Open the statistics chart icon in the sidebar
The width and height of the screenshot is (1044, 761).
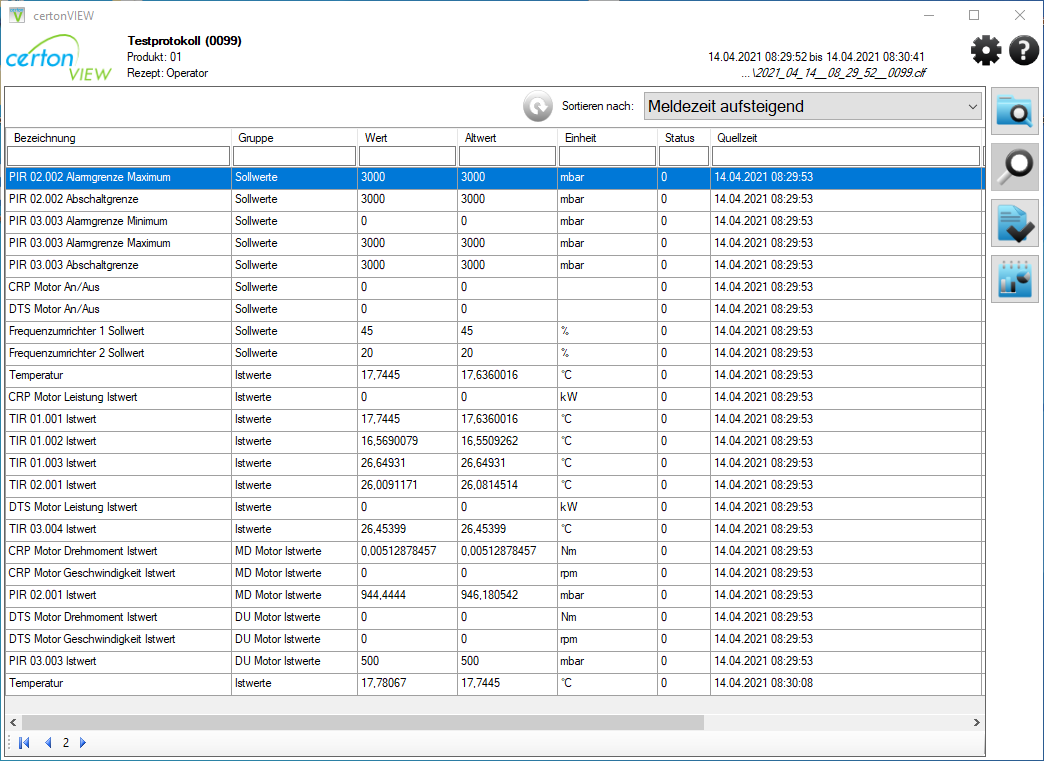point(1014,278)
